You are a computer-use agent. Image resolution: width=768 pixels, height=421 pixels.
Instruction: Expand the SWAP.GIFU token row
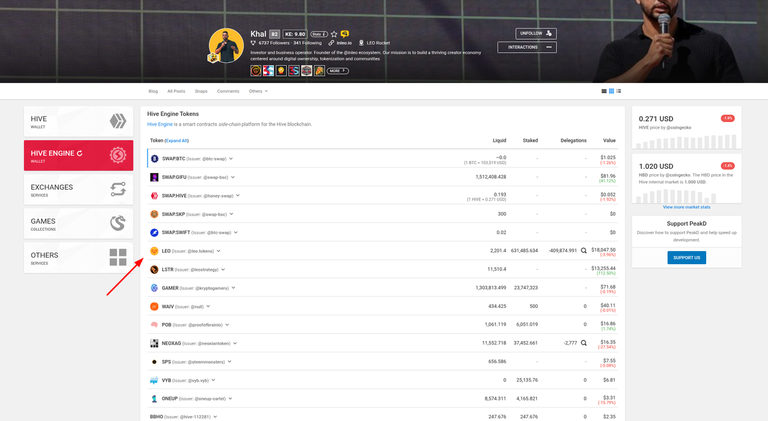233,177
